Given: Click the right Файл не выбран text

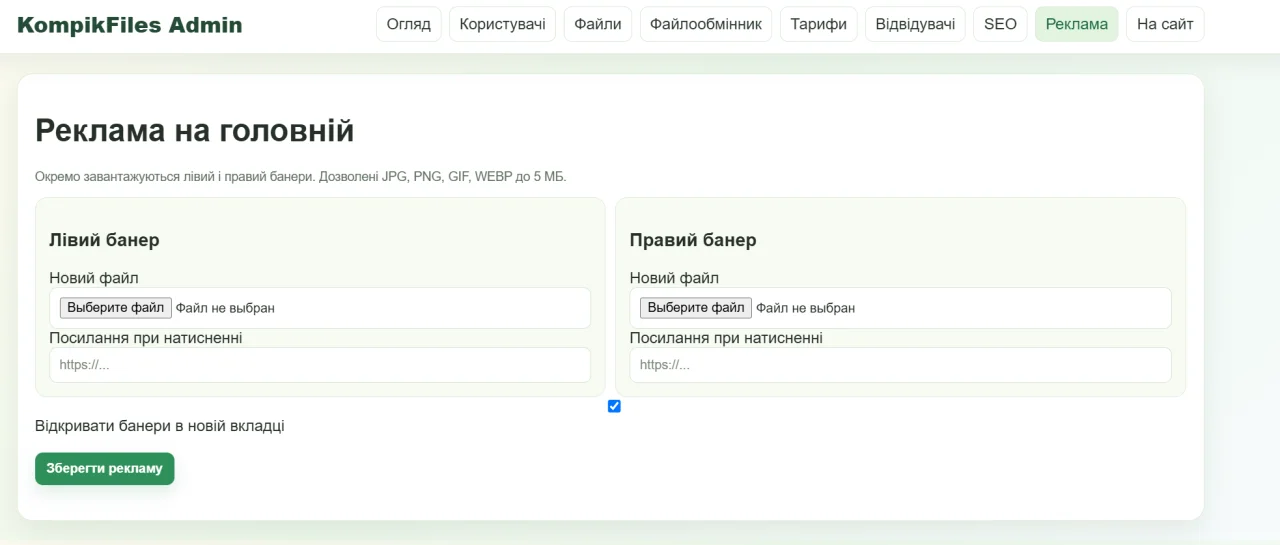Looking at the screenshot, I should pyautogui.click(x=805, y=308).
